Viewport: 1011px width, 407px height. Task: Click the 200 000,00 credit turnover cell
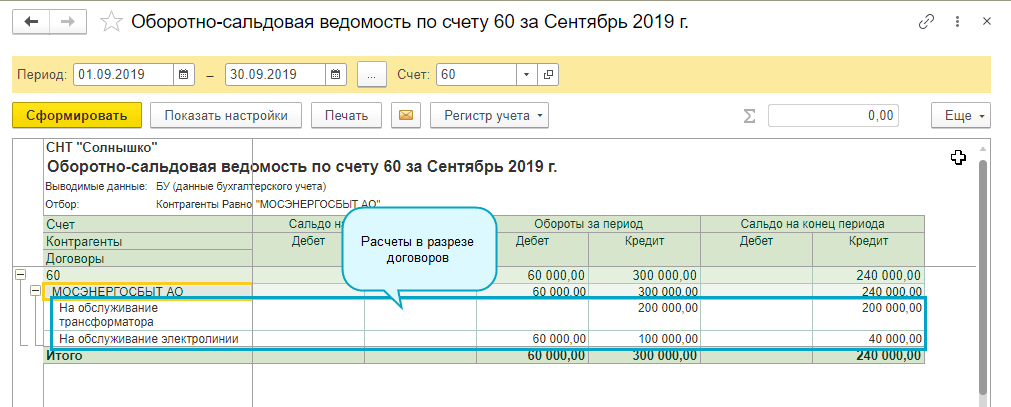[644, 314]
